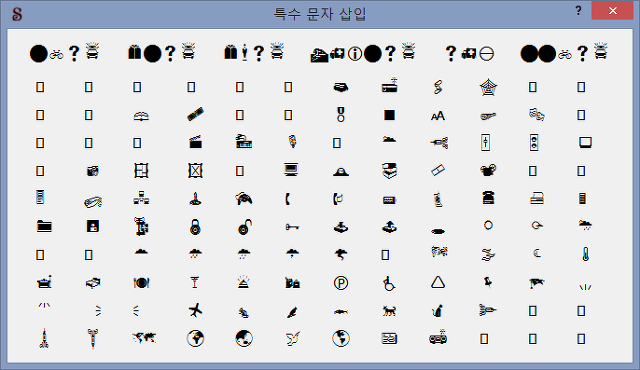This screenshot has width=640, height=370.
Task: Select the camera symbol
Action: (93, 171)
